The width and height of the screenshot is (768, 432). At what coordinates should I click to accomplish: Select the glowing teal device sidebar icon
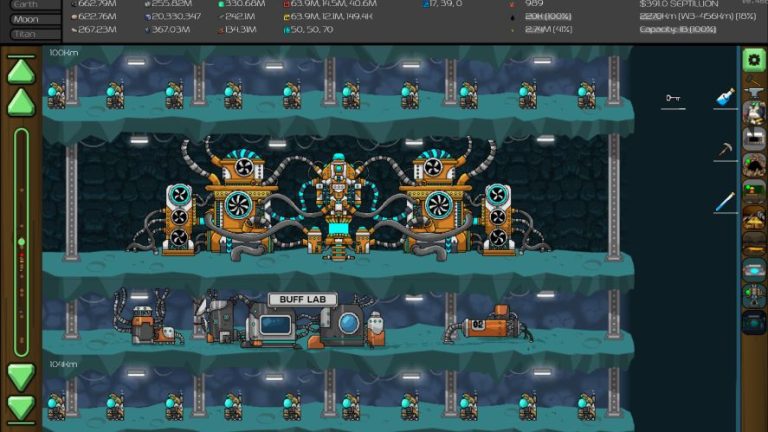pyautogui.click(x=754, y=270)
